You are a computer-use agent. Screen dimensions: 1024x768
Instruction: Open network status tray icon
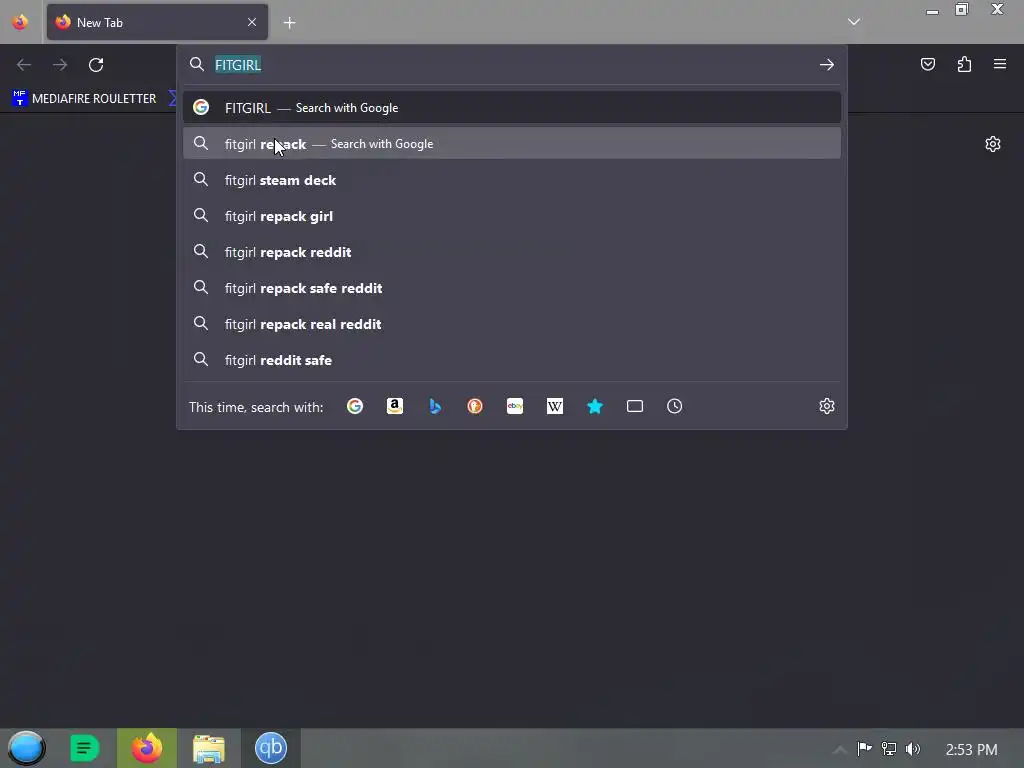[x=889, y=748]
